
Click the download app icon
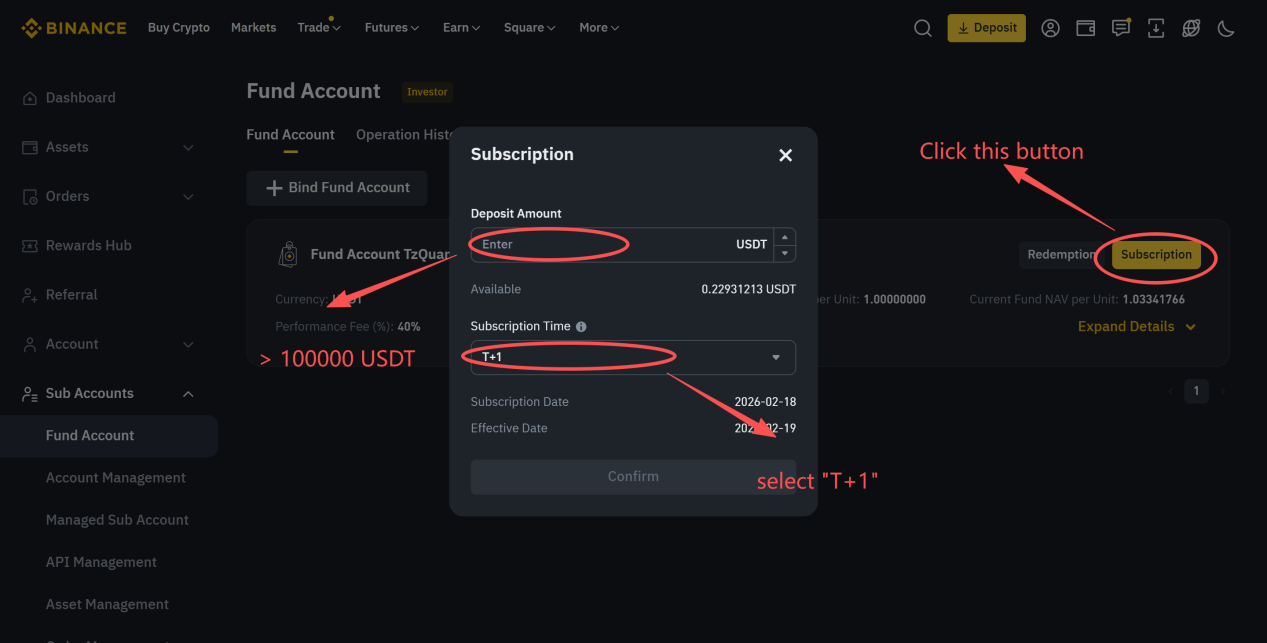(1156, 28)
